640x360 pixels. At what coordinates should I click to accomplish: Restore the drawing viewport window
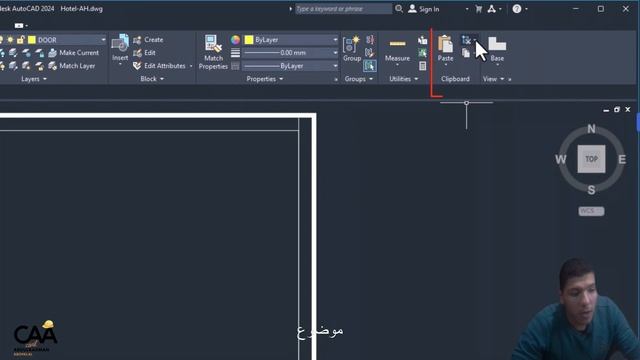[x=617, y=109]
